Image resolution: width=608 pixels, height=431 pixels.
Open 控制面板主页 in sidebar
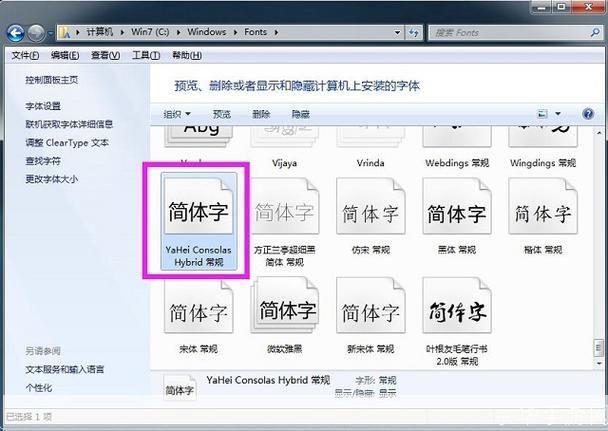pyautogui.click(x=52, y=80)
